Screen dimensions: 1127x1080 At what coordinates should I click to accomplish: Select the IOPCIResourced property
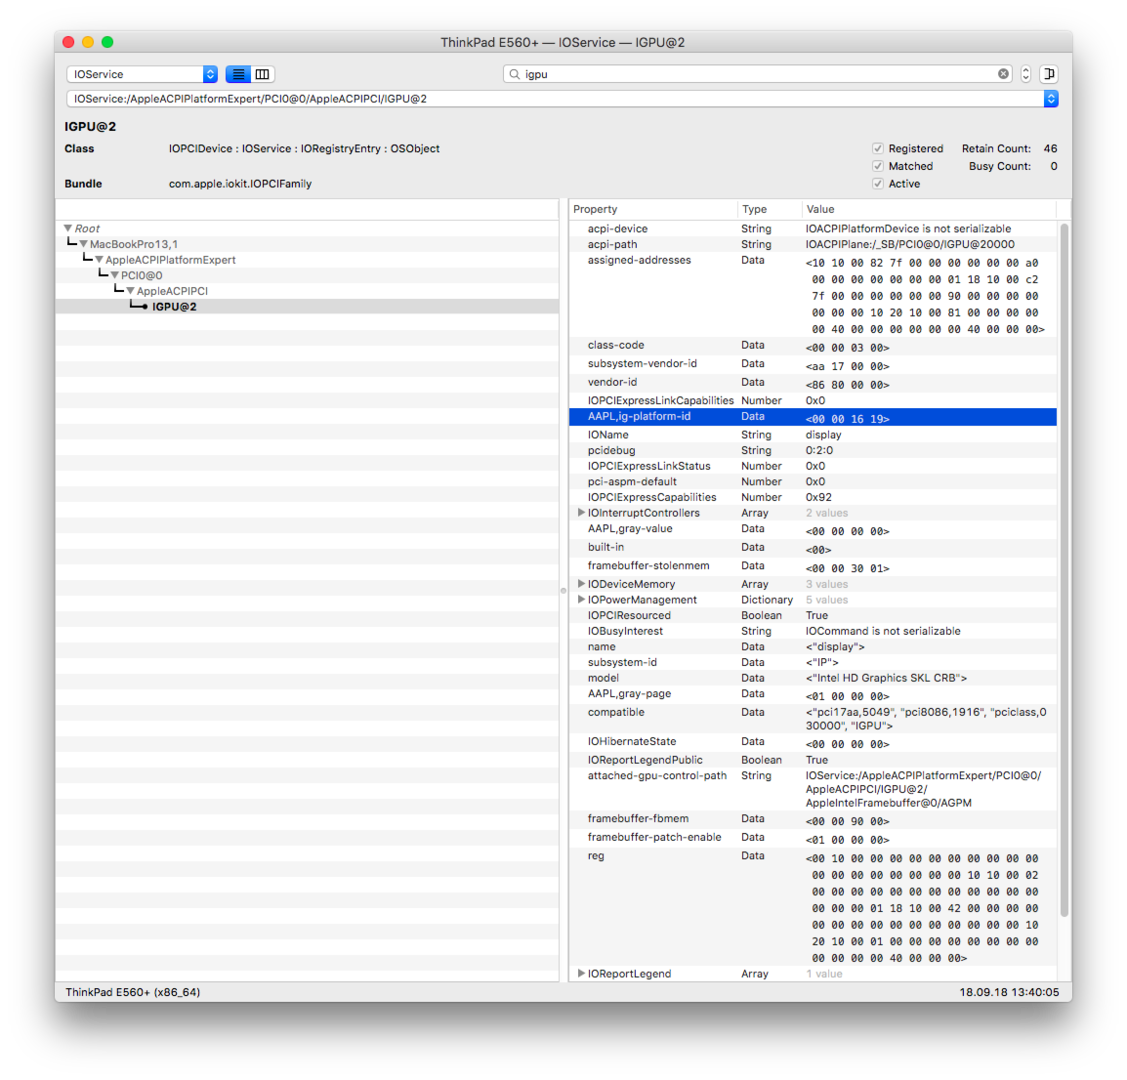812,616
